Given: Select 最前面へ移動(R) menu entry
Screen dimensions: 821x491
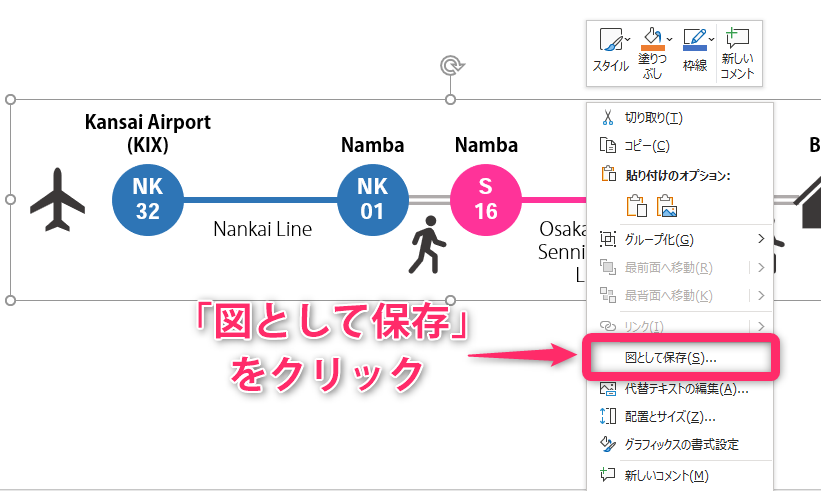Looking at the screenshot, I should (x=680, y=267).
